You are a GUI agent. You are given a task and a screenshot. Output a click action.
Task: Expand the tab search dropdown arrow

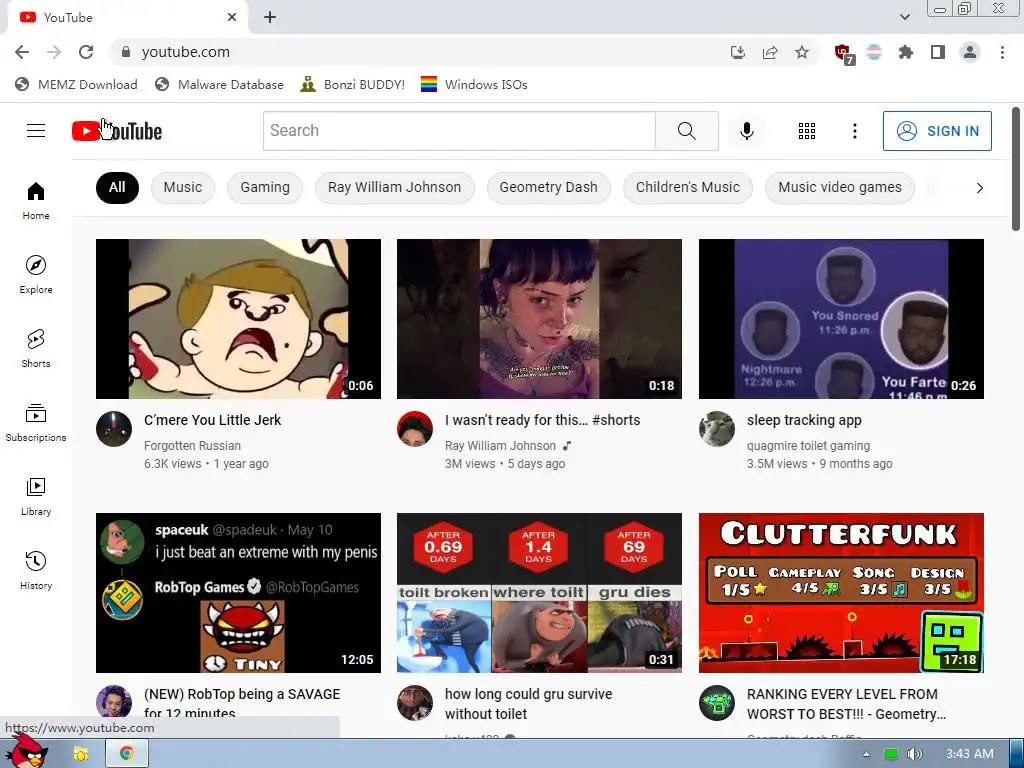(904, 17)
